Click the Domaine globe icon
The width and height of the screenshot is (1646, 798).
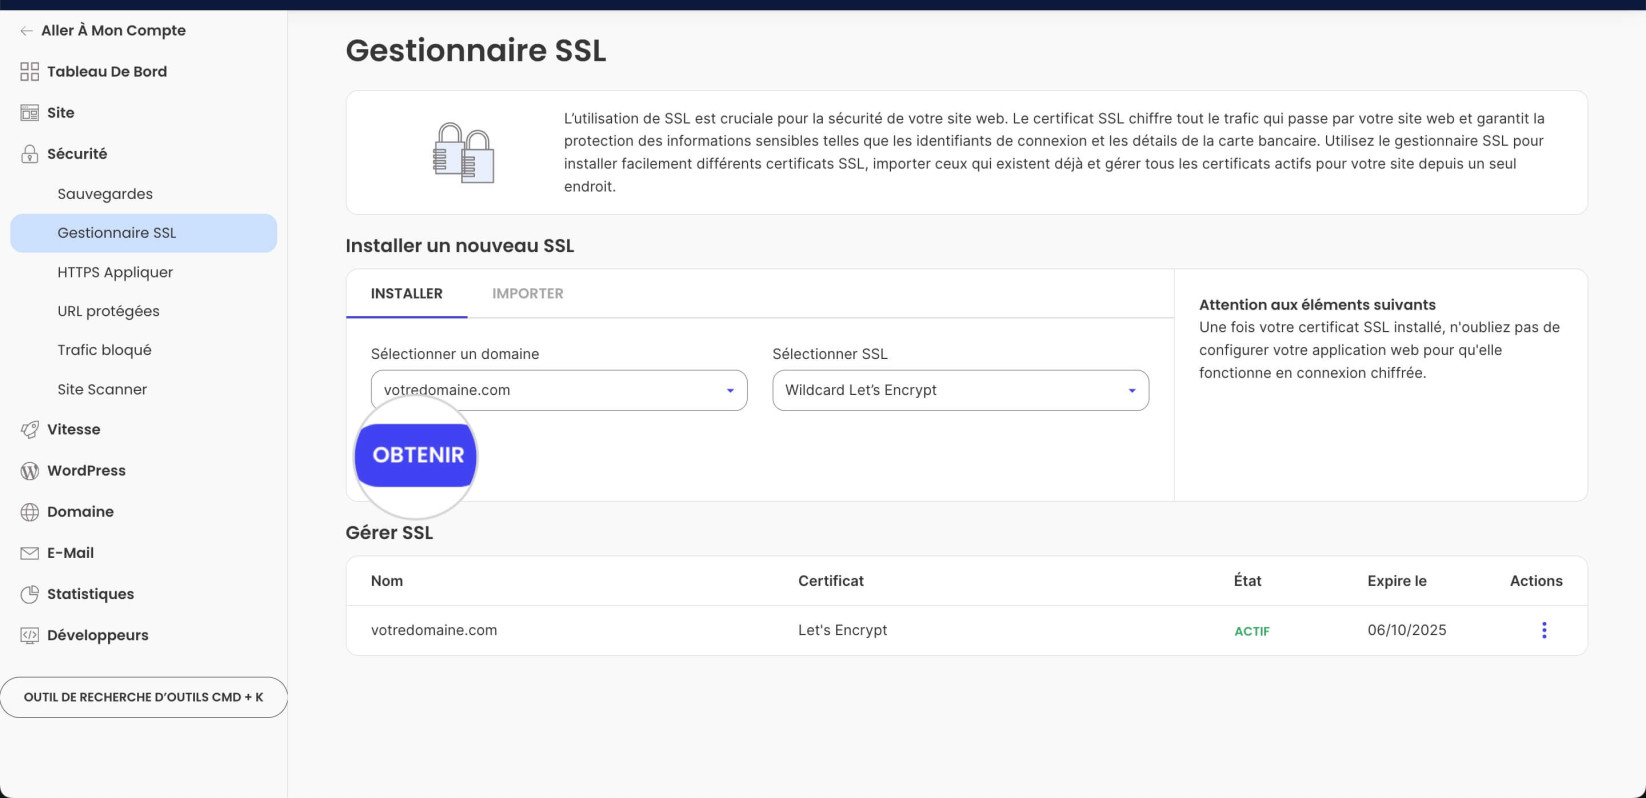point(30,512)
